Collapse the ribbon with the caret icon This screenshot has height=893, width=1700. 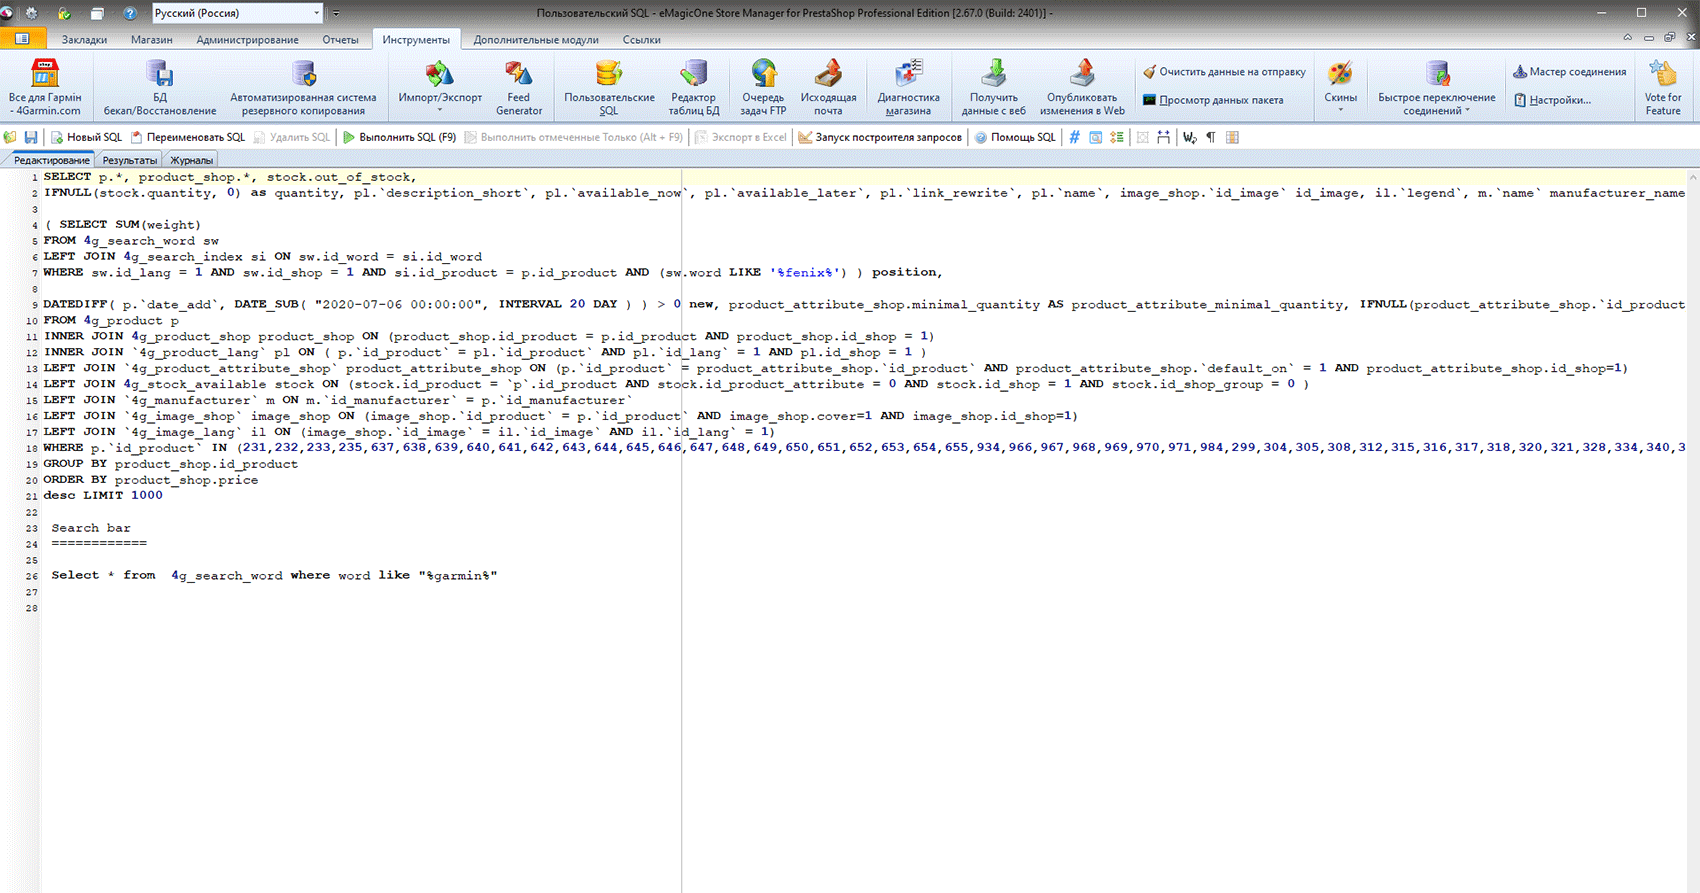pos(1627,38)
